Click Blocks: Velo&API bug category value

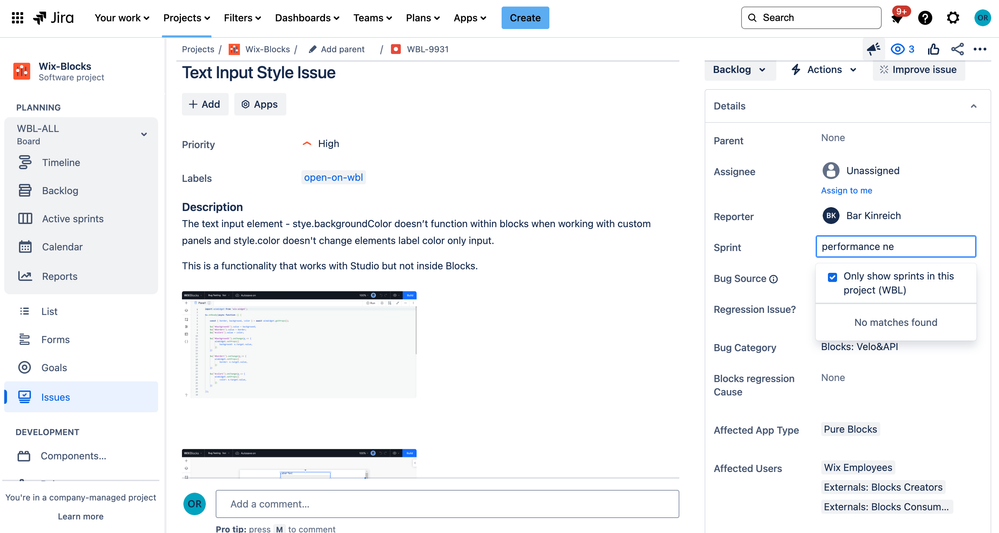click(x=859, y=347)
